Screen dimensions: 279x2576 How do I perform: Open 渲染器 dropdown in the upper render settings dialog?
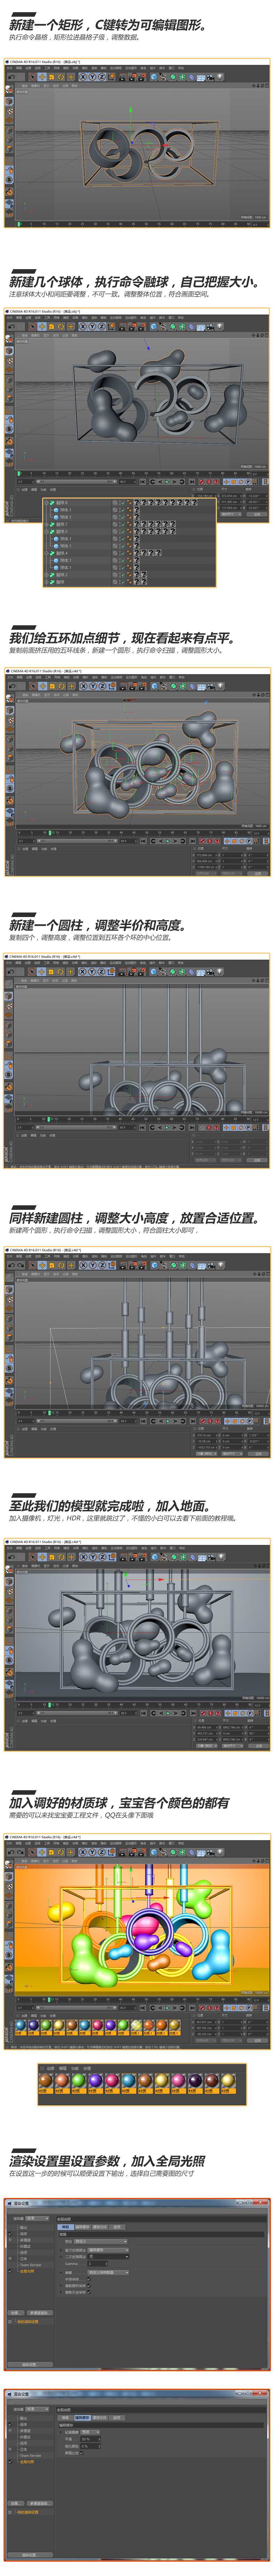coord(37,2218)
